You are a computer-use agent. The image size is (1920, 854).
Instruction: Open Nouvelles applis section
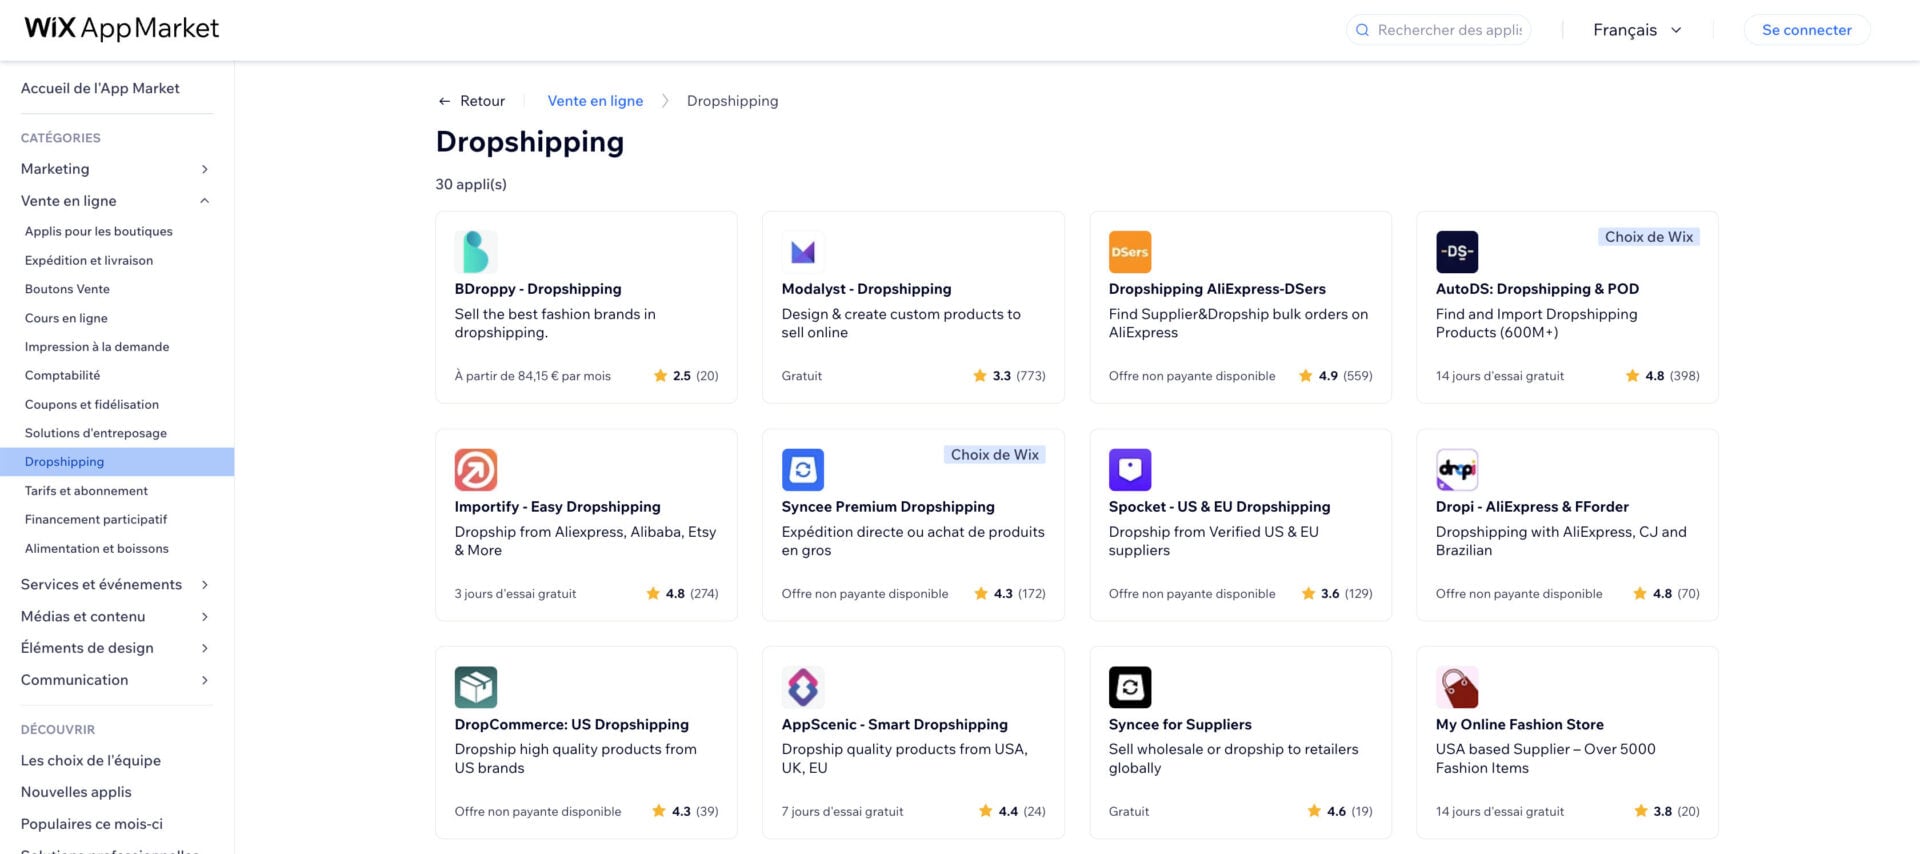tap(76, 792)
